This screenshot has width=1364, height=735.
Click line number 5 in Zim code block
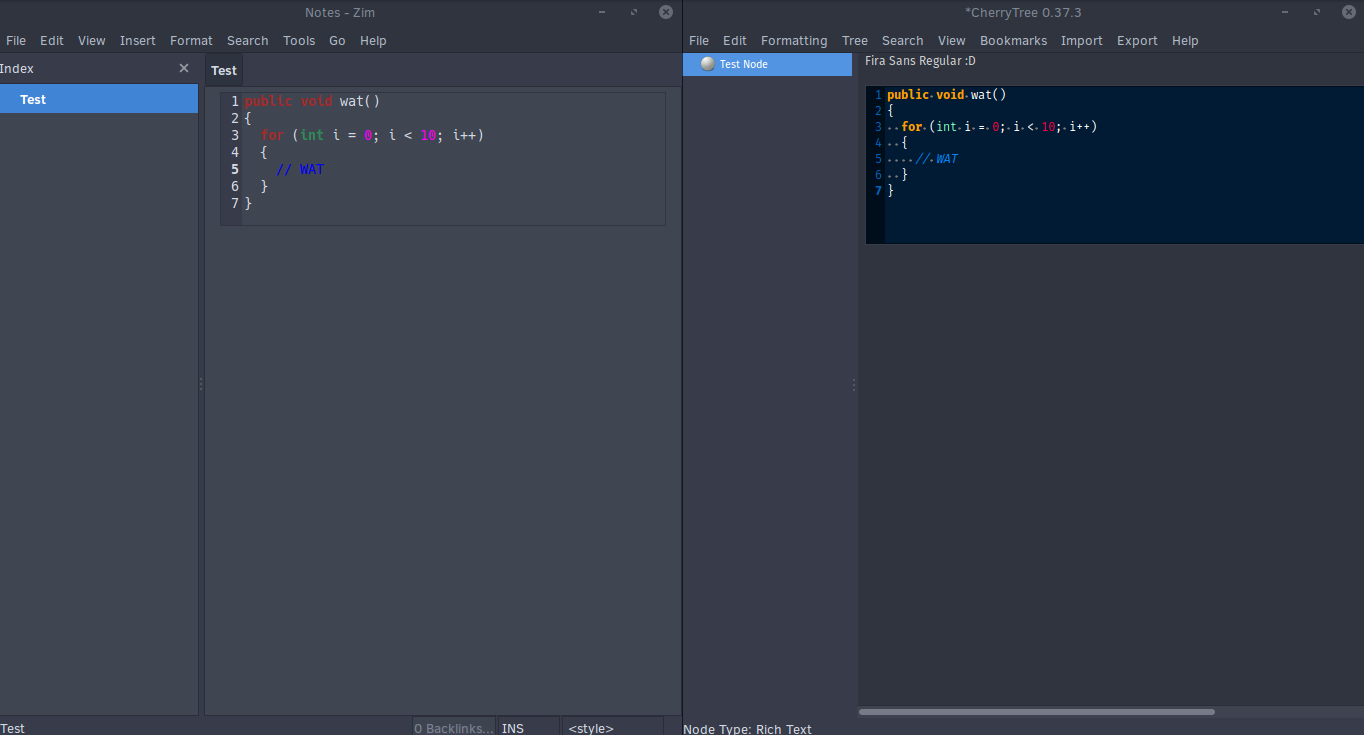tap(235, 169)
